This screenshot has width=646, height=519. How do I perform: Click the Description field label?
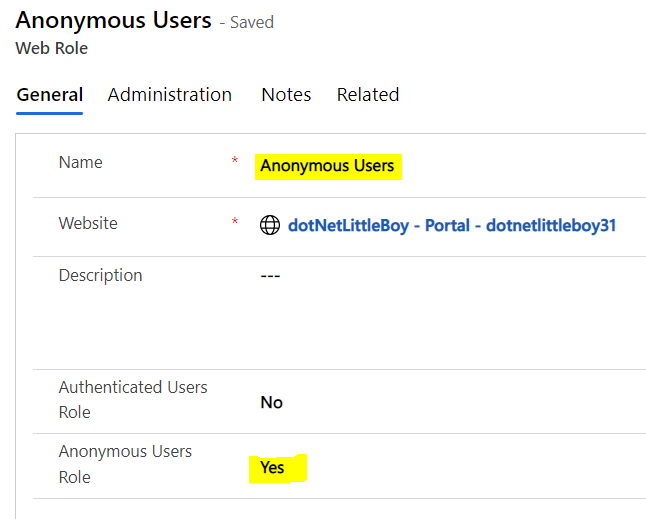[x=101, y=276]
